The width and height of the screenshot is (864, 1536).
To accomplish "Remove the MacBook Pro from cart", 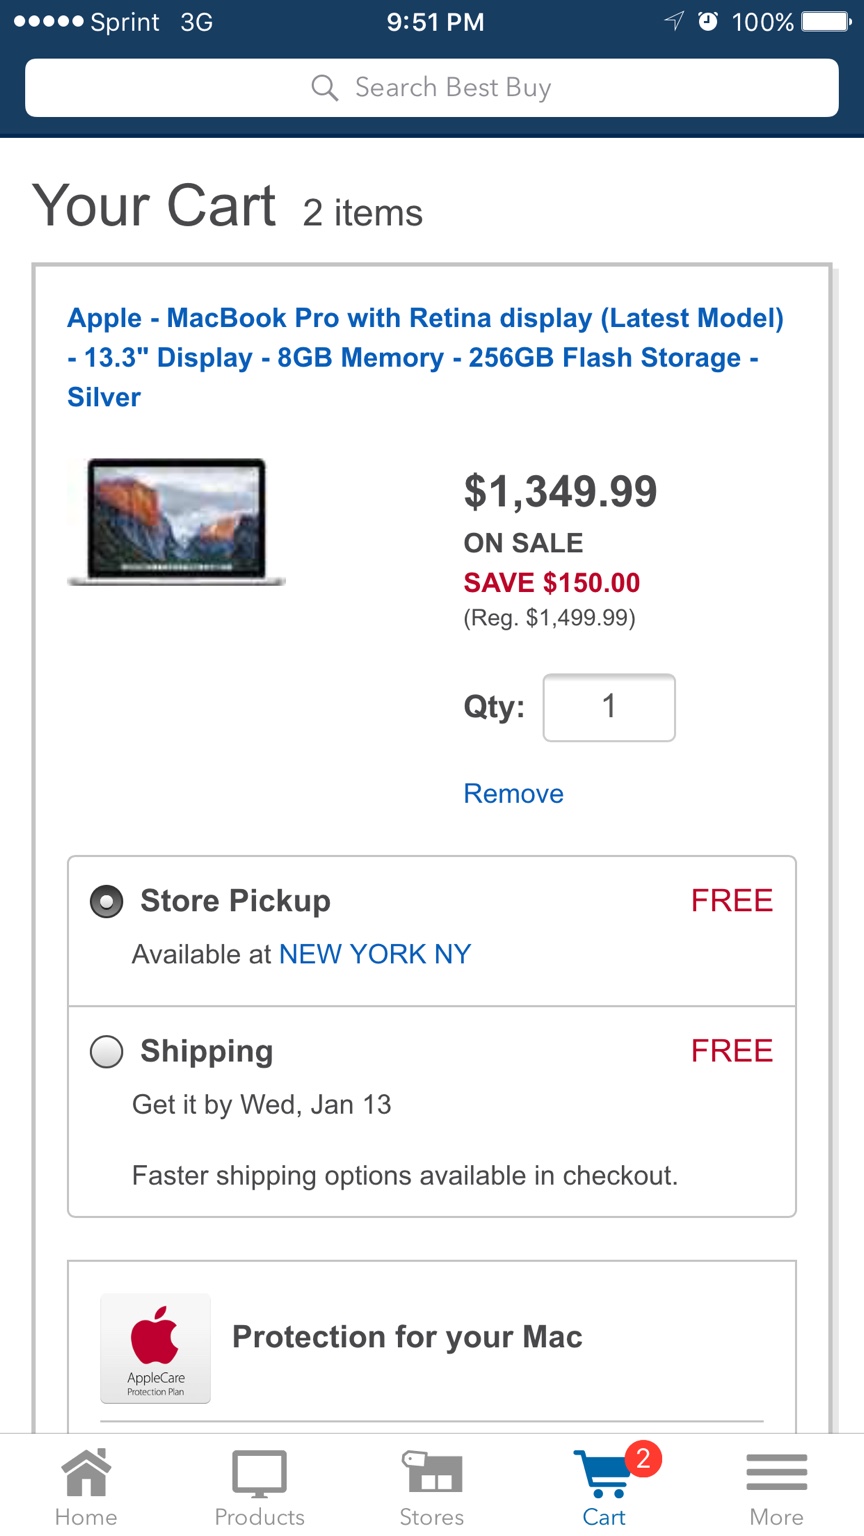I will click(513, 794).
